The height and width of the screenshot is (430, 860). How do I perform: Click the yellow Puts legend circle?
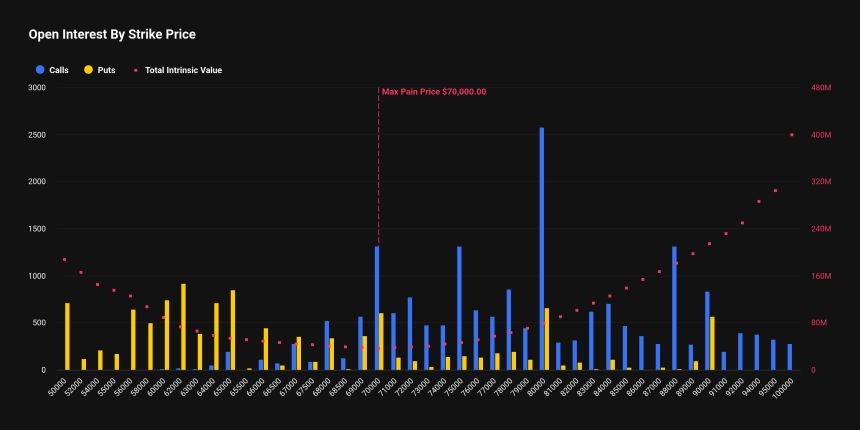88,70
